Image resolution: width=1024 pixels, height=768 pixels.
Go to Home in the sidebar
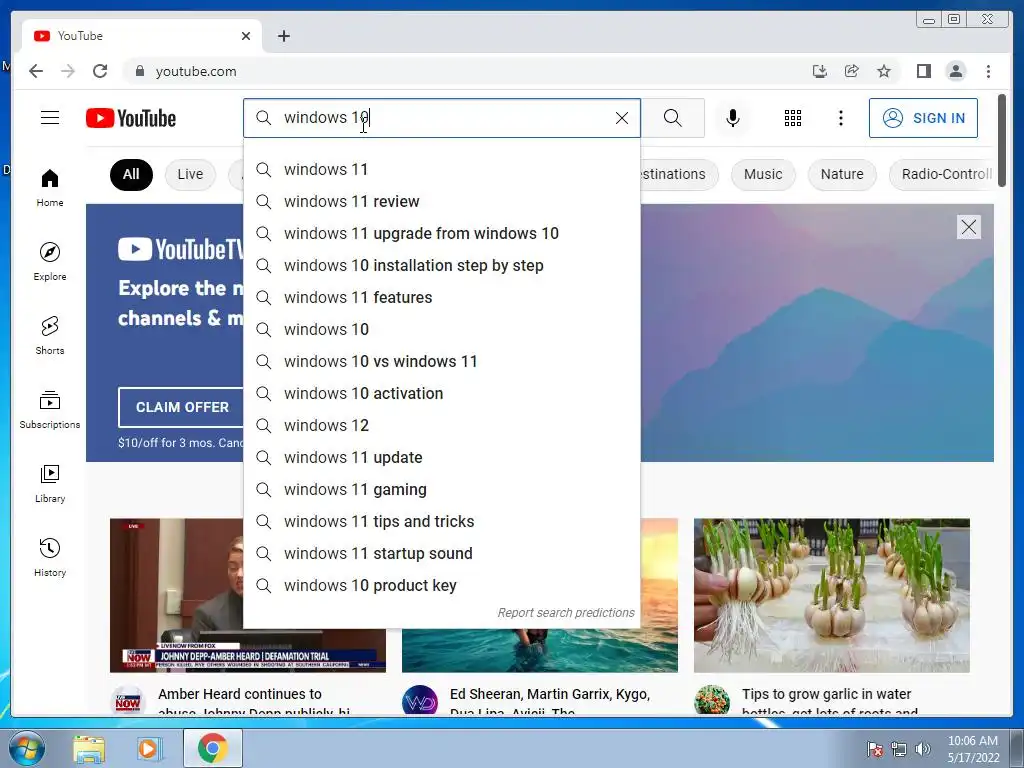(50, 188)
